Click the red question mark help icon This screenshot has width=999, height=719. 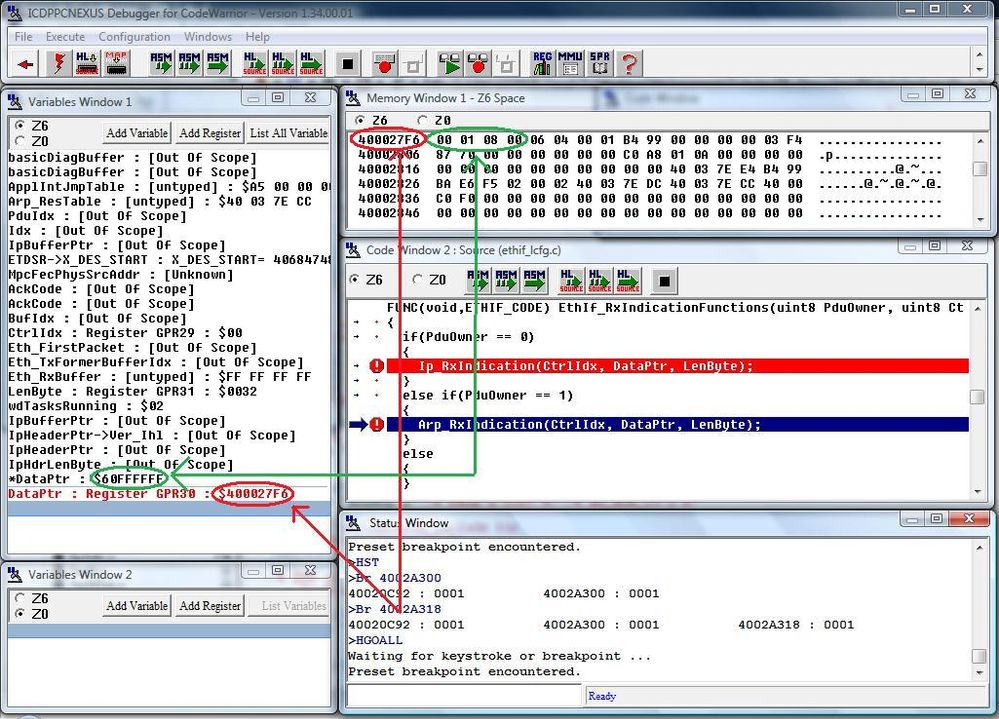point(629,64)
